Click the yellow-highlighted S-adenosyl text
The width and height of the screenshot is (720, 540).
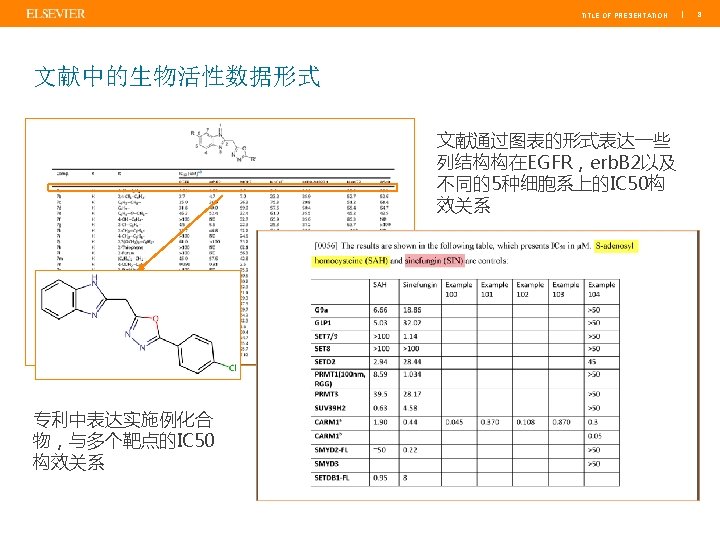click(x=614, y=246)
